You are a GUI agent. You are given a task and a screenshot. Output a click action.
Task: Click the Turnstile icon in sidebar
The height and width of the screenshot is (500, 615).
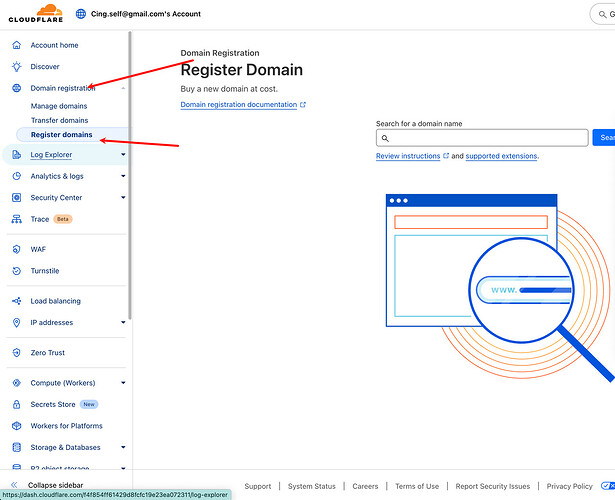click(16, 271)
